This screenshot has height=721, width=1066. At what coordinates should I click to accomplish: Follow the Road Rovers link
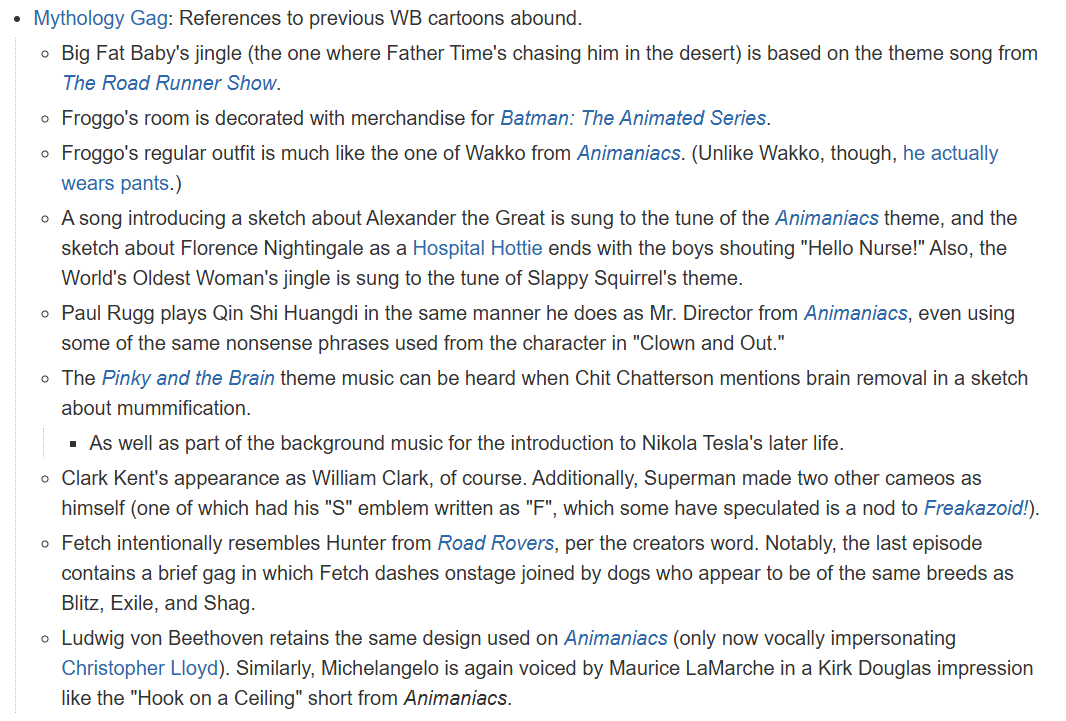(x=496, y=544)
